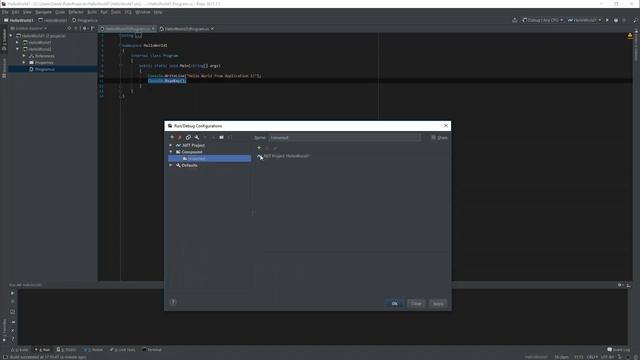640x360 pixels.
Task: Click the Name input field
Action: (344, 138)
